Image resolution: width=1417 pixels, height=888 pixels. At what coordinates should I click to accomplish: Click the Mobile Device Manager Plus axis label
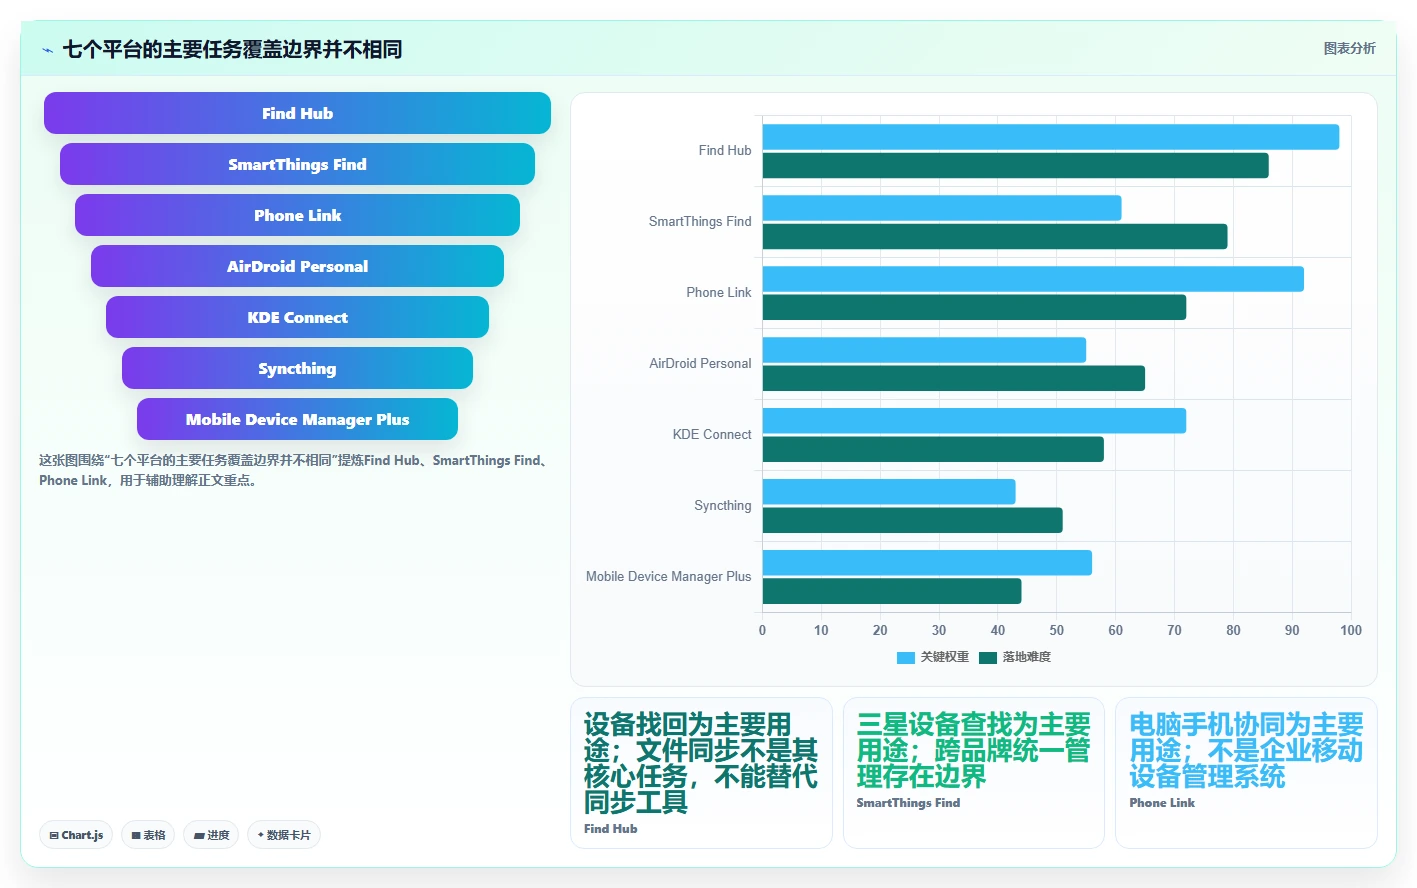[668, 577]
